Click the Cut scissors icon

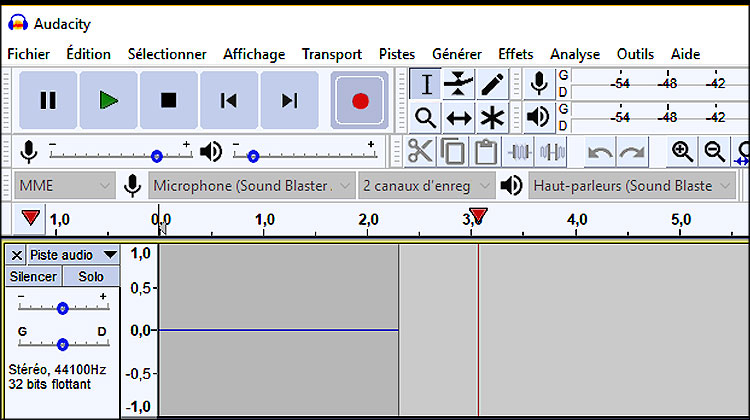[420, 152]
